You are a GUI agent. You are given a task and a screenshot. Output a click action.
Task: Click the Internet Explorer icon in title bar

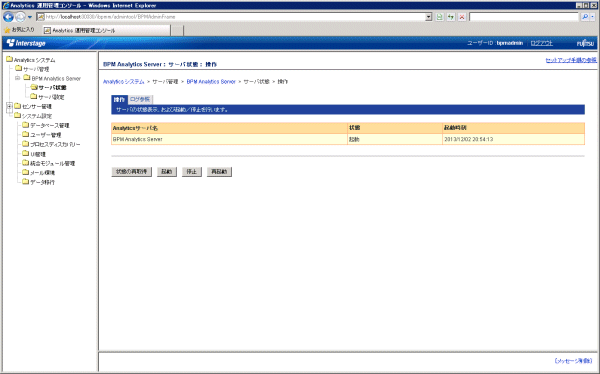pos(6,5)
